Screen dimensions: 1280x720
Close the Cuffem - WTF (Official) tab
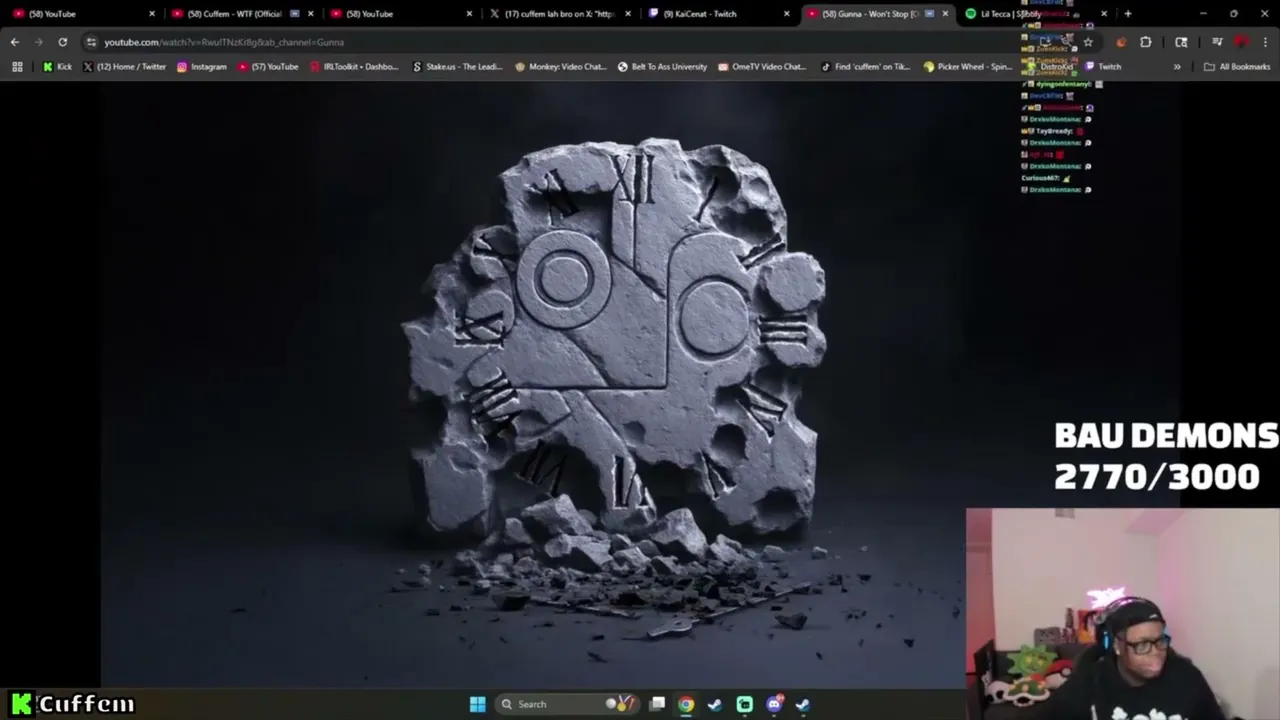coord(310,14)
